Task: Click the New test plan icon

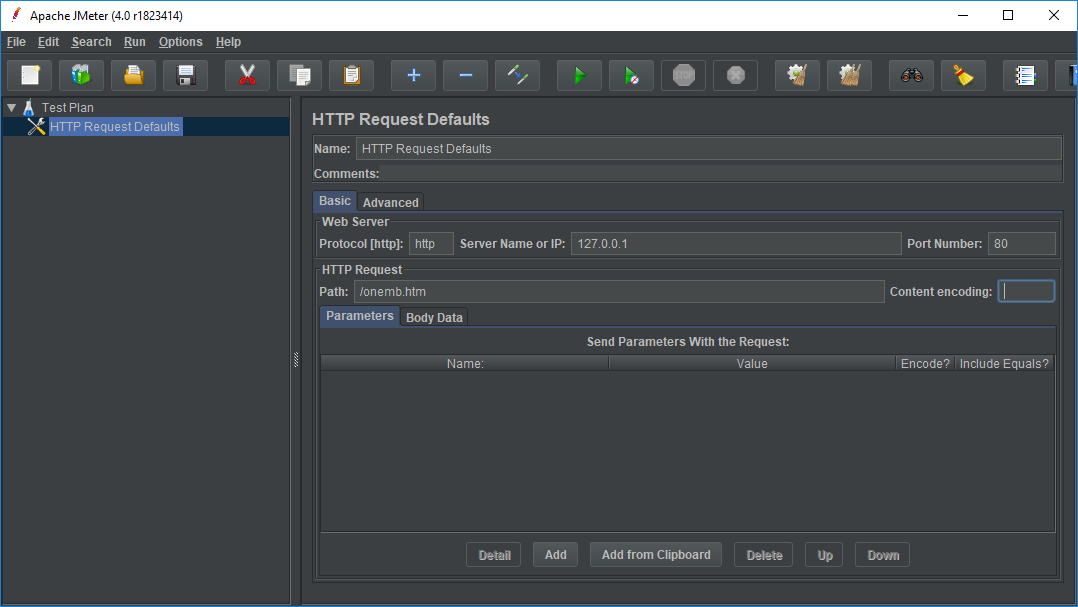Action: [x=30, y=75]
